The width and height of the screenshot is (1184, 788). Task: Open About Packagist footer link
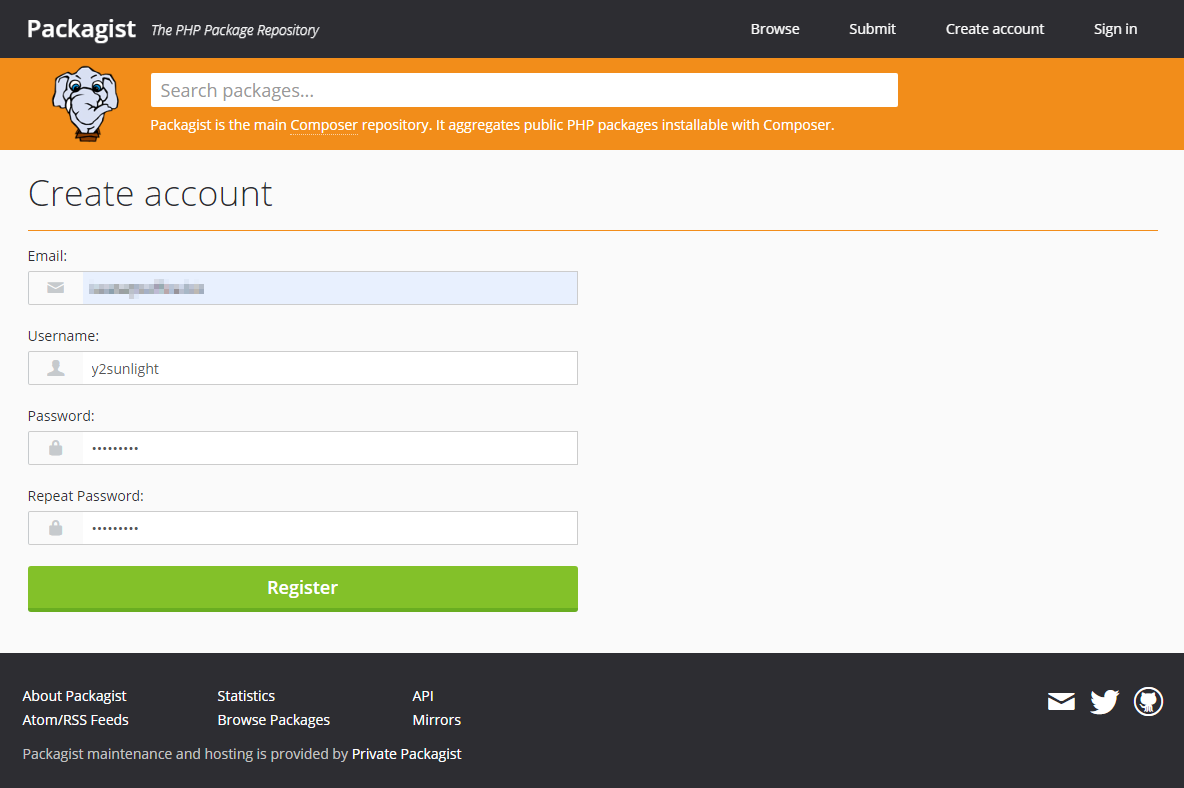click(74, 696)
